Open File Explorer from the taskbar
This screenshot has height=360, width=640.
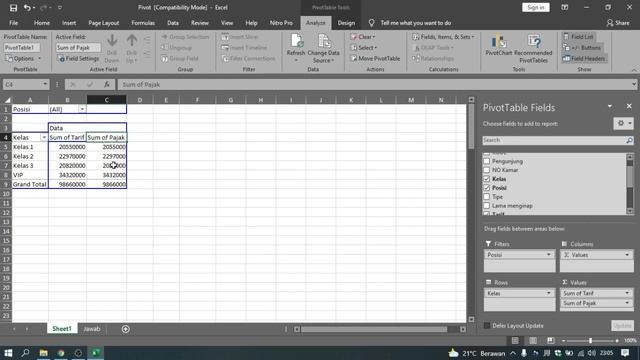click(x=43, y=353)
